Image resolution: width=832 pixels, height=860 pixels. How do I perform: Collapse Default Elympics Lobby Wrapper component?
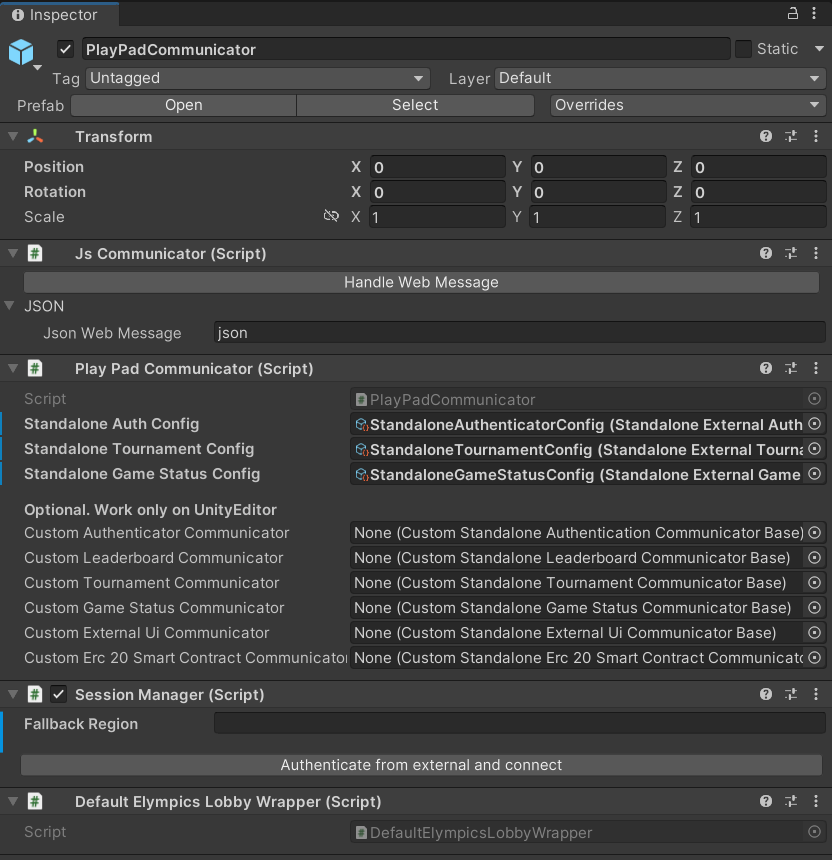13,801
